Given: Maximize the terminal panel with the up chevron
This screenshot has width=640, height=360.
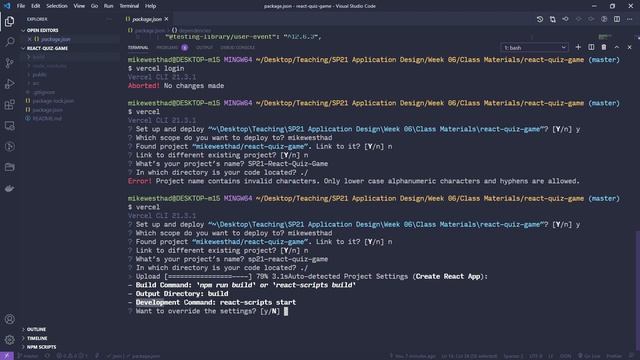Looking at the screenshot, I should [617, 47].
